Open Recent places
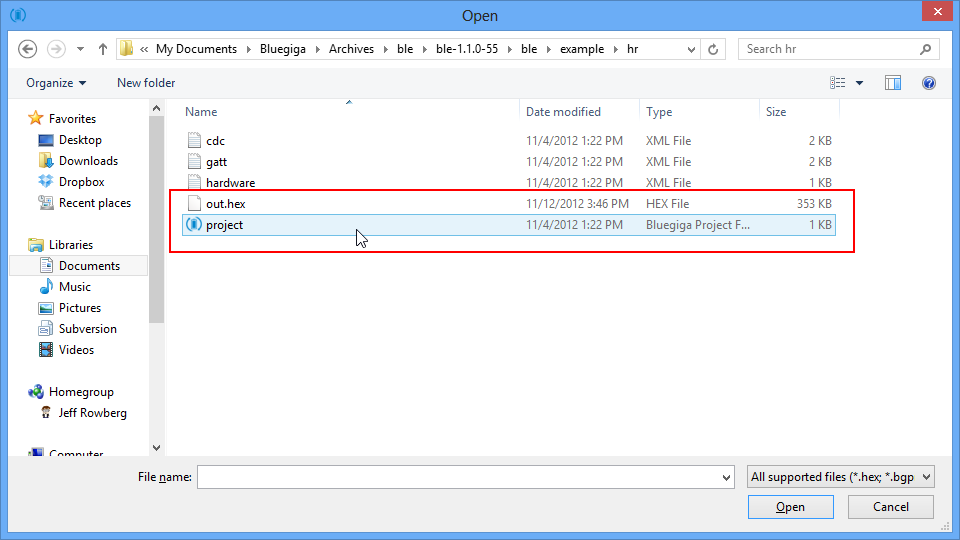The image size is (960, 540). pyautogui.click(x=95, y=203)
